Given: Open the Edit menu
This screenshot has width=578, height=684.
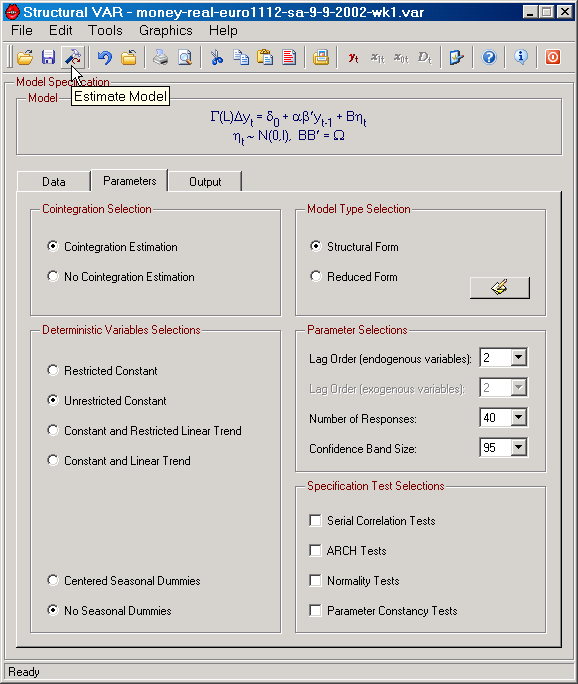Looking at the screenshot, I should 61,31.
